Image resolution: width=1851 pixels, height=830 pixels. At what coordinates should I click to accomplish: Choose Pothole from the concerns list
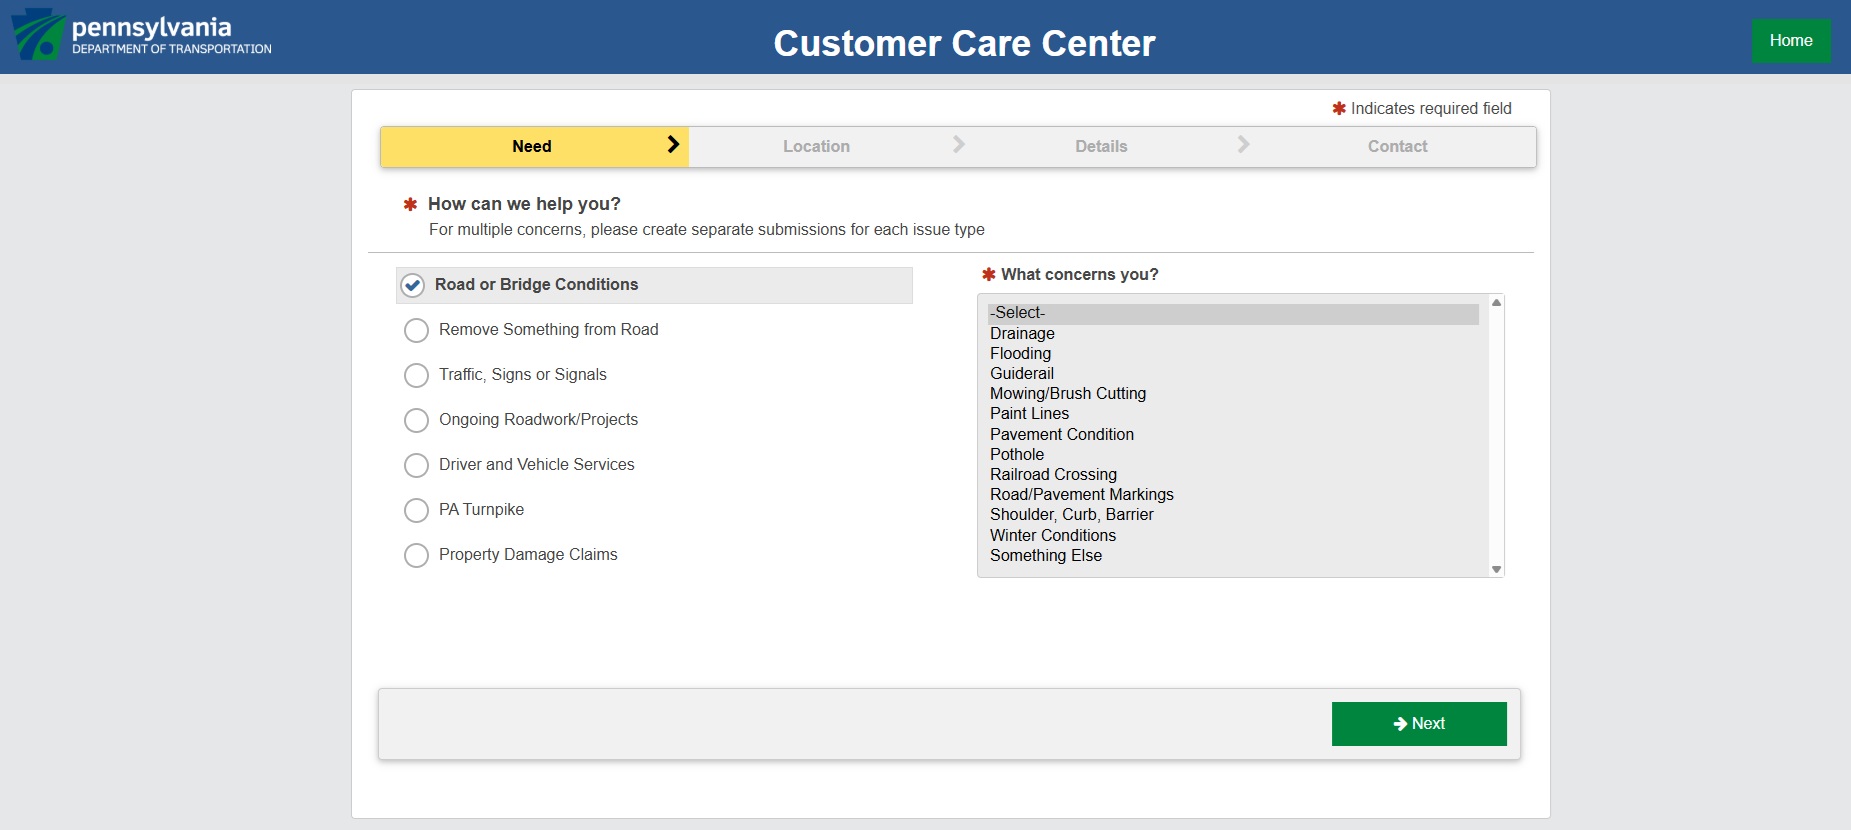[1017, 454]
